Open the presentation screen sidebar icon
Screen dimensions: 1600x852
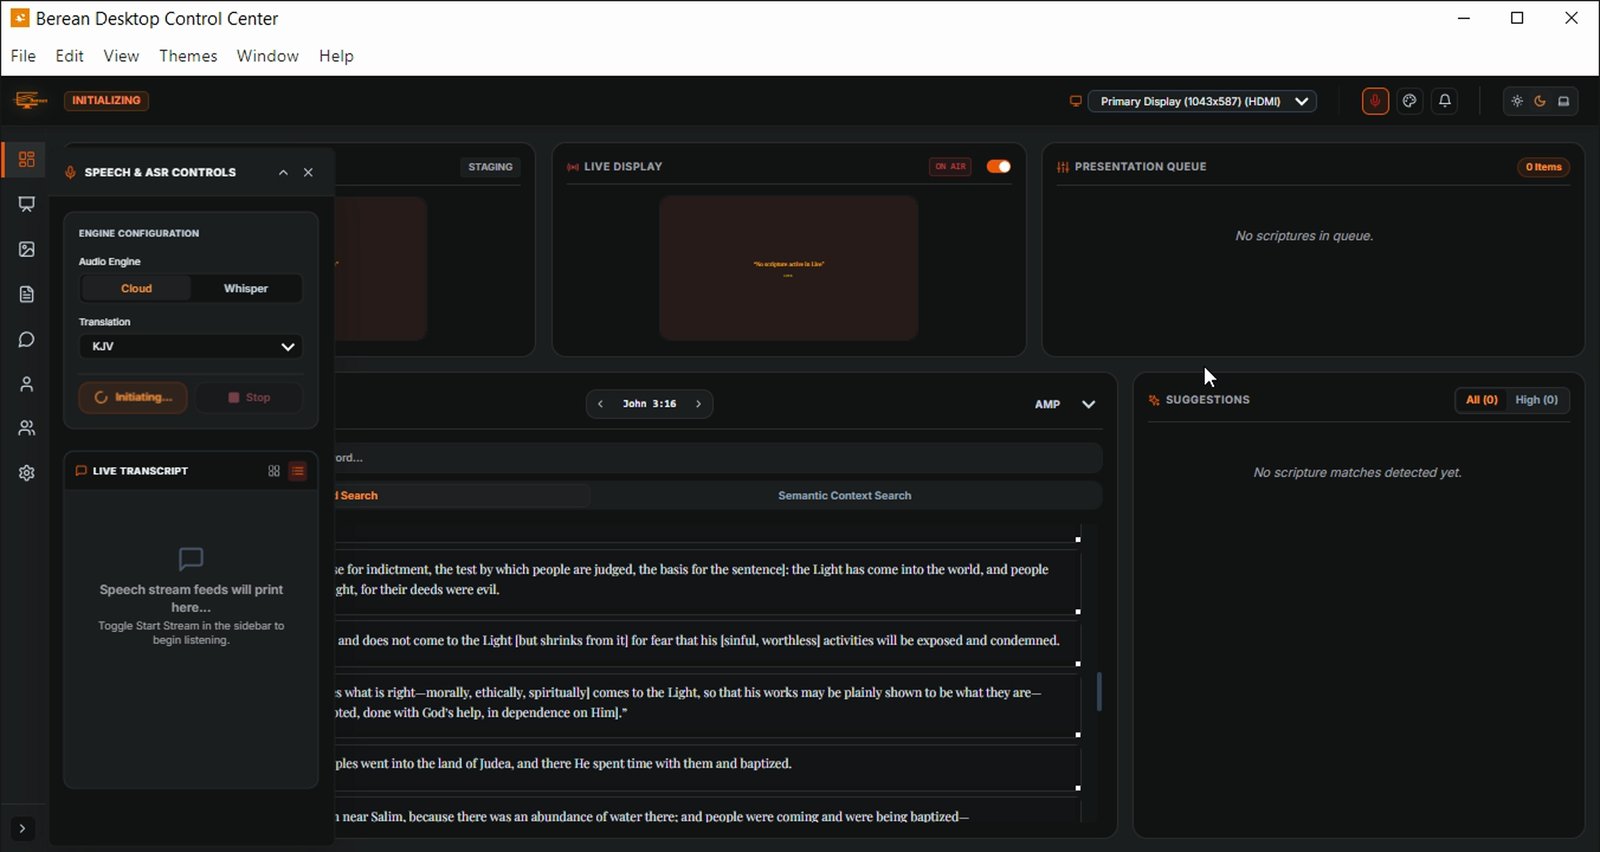click(x=27, y=204)
